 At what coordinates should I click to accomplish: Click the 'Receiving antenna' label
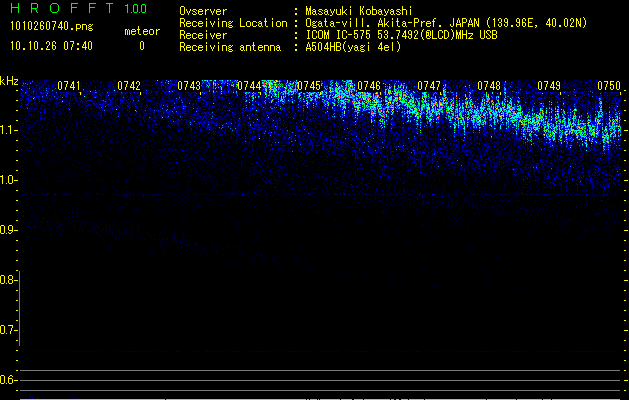click(230, 47)
